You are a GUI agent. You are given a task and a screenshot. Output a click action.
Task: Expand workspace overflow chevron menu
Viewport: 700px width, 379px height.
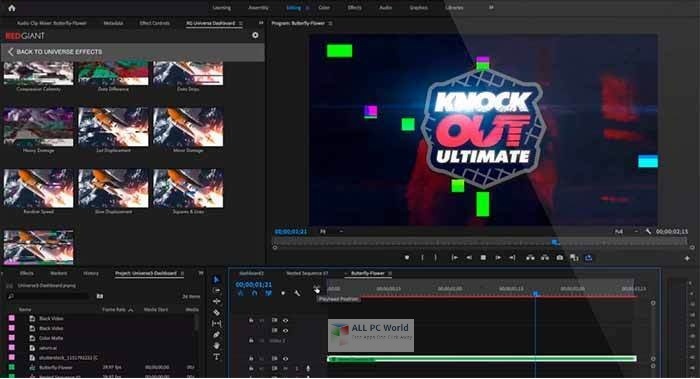(491, 8)
